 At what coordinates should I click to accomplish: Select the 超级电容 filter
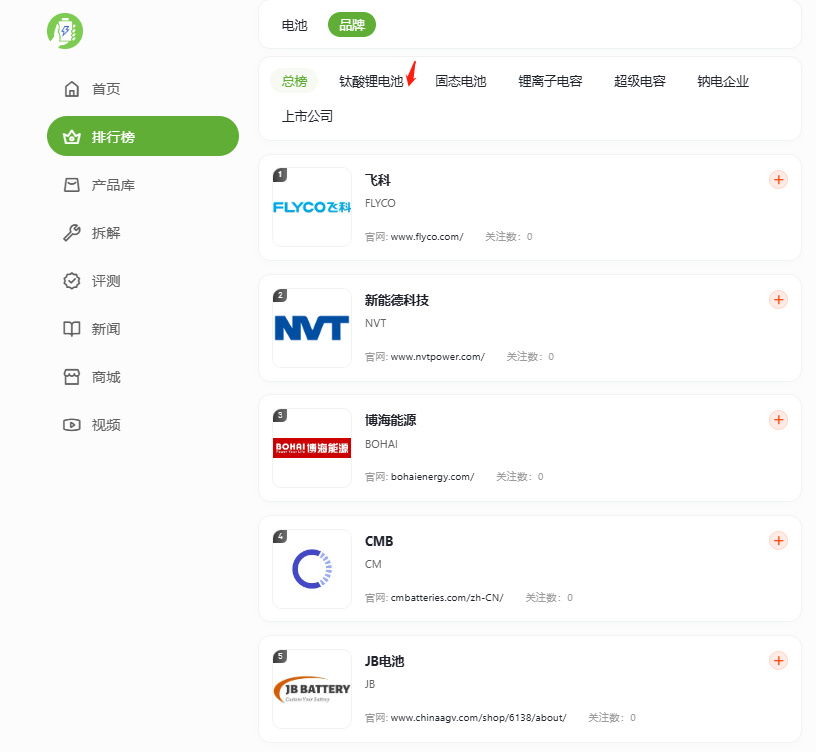(640, 81)
